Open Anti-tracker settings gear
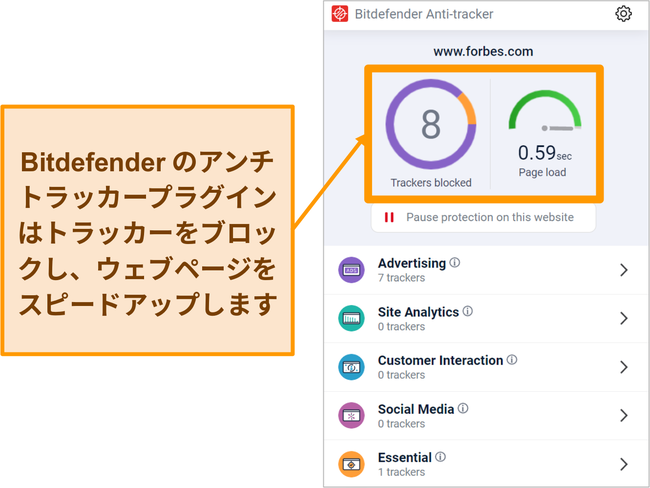650x488 pixels. pos(623,14)
